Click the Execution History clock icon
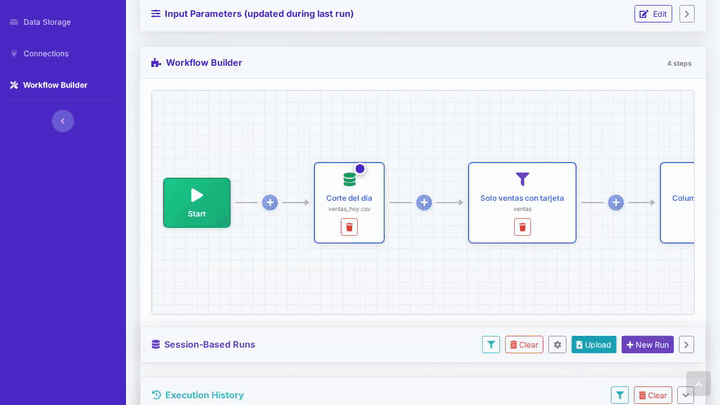 156,395
